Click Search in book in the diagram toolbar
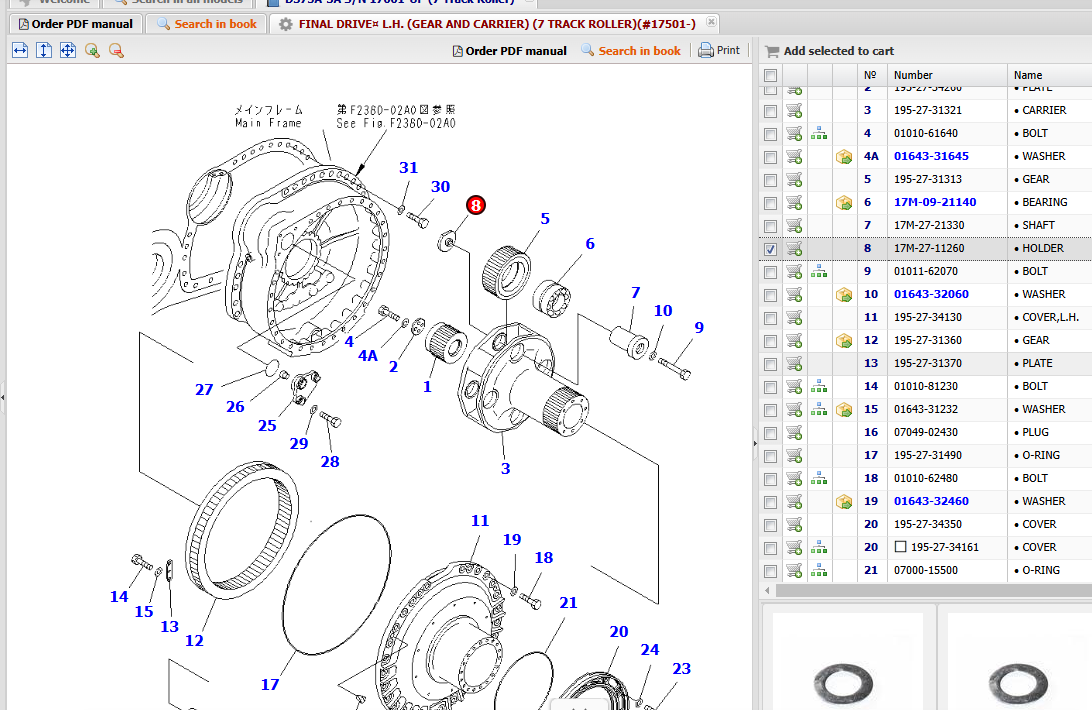 [x=631, y=51]
